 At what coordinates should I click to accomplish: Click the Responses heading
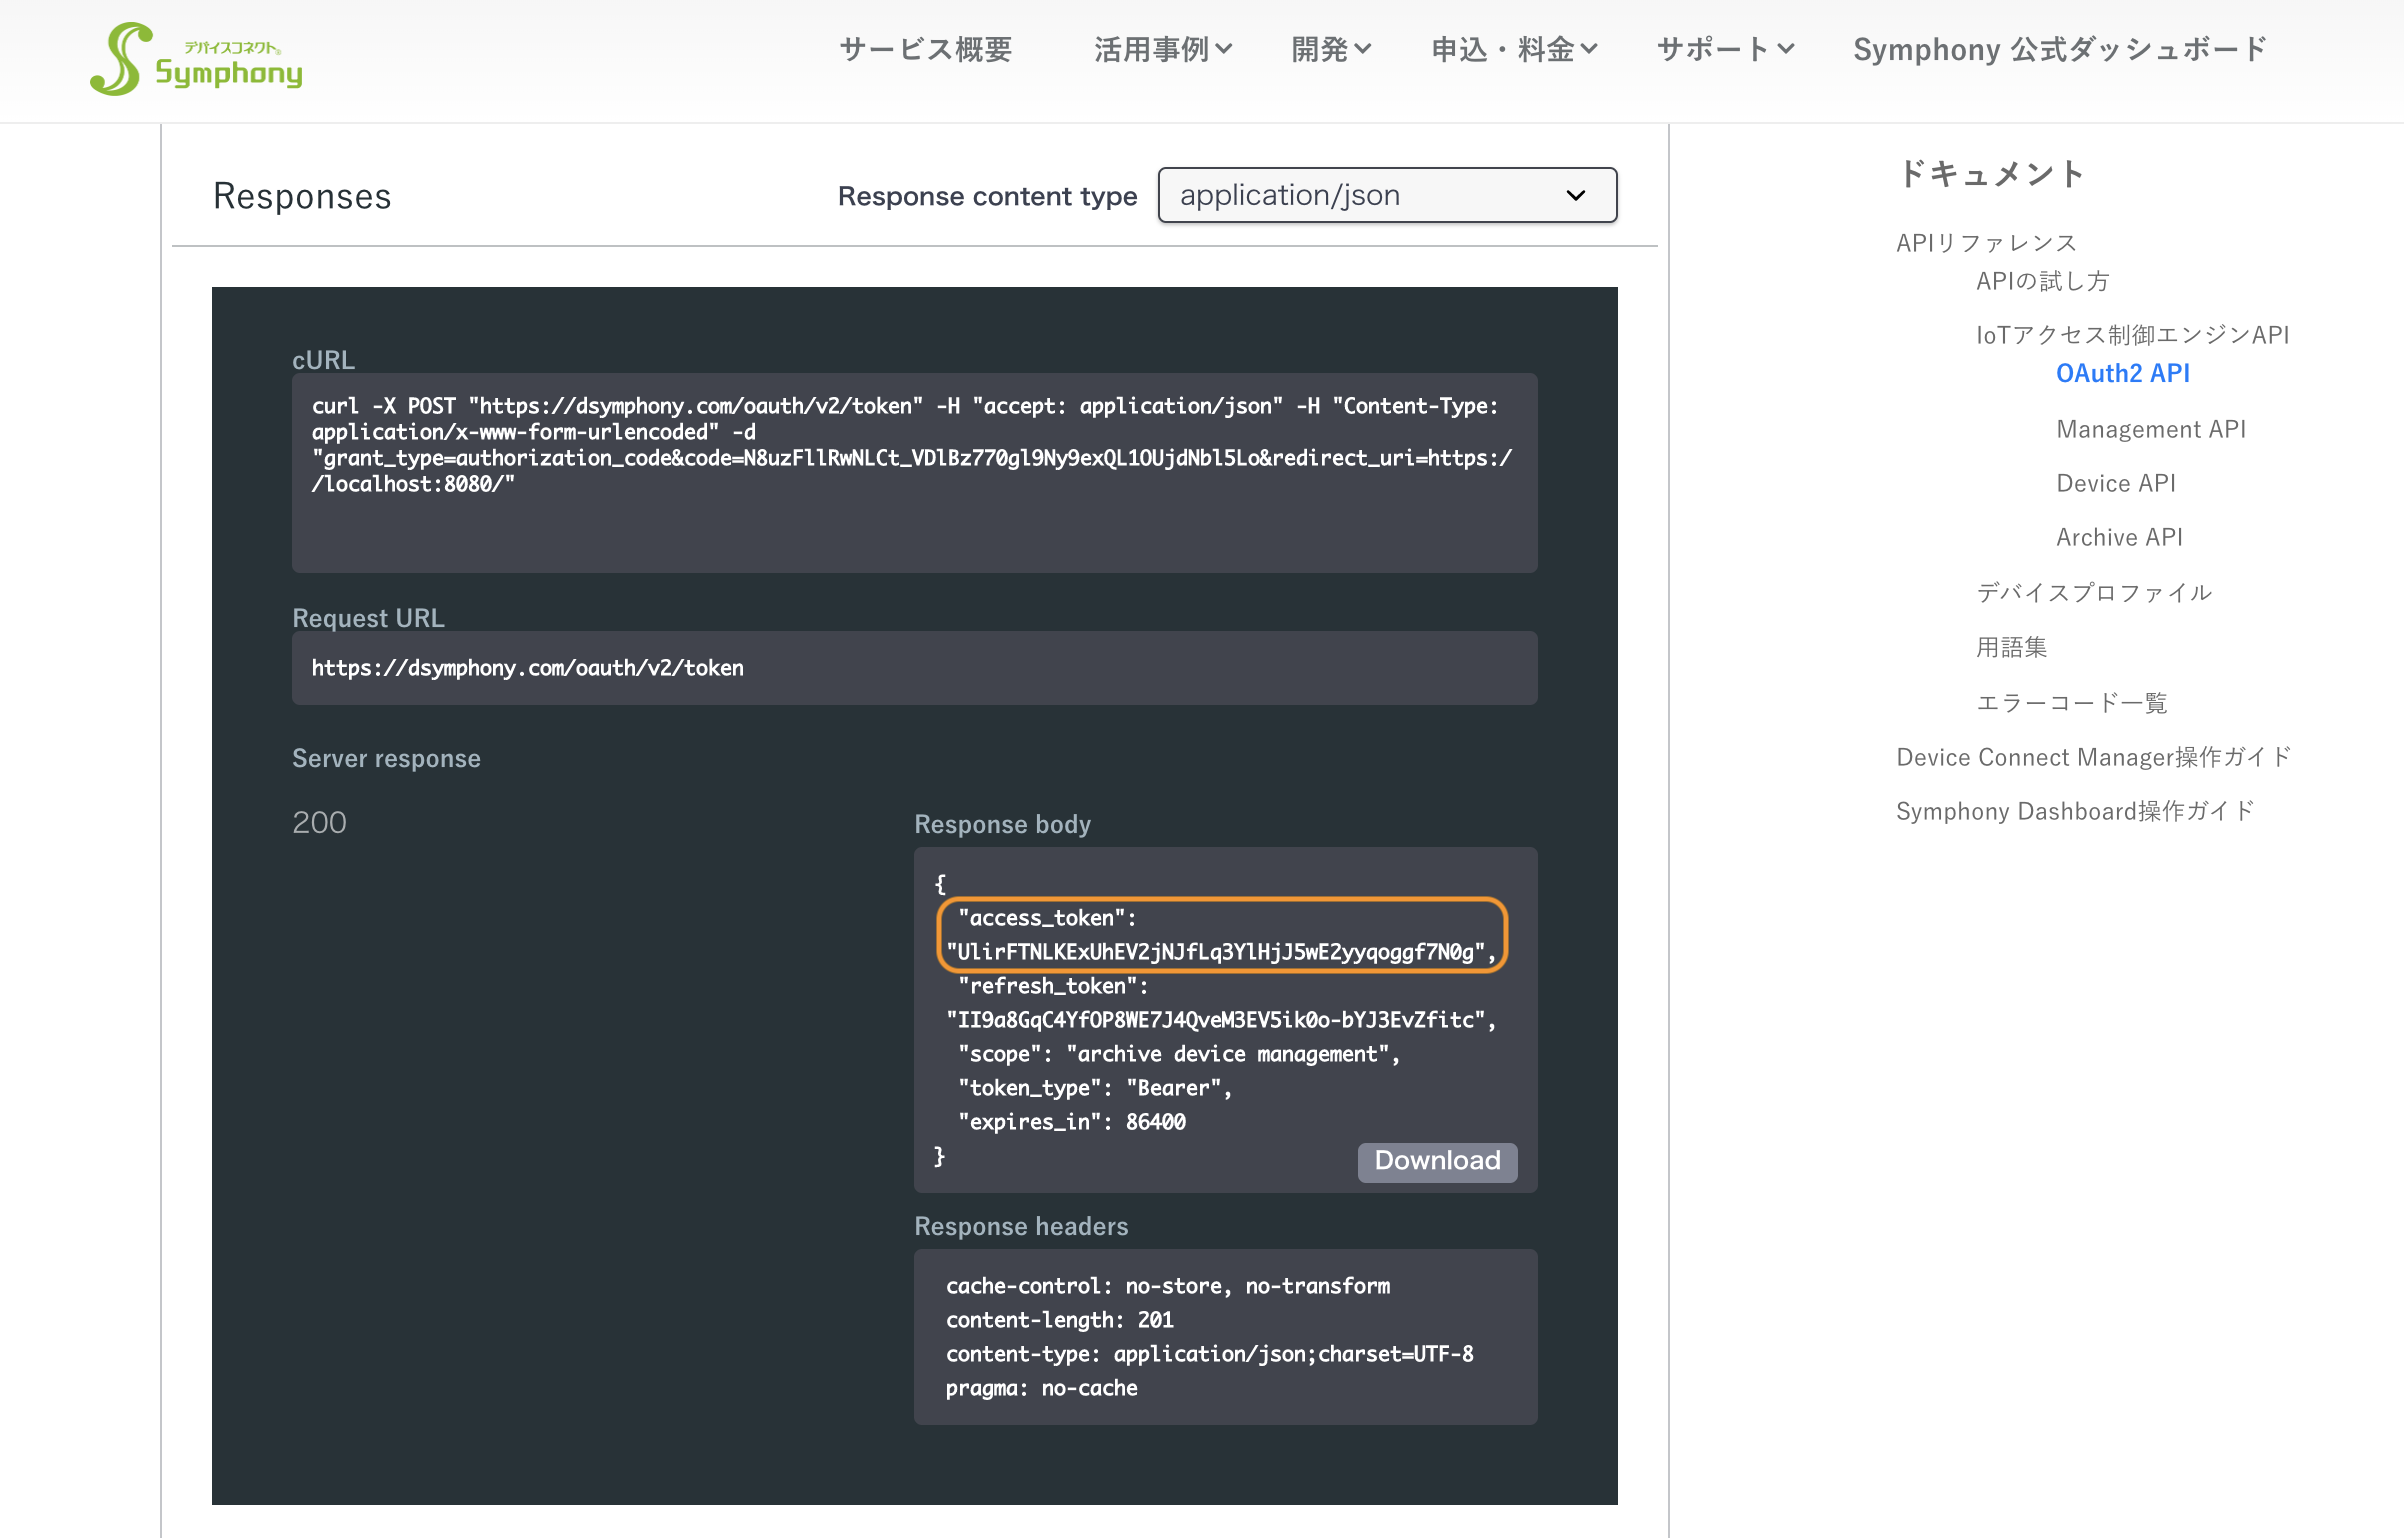[302, 196]
